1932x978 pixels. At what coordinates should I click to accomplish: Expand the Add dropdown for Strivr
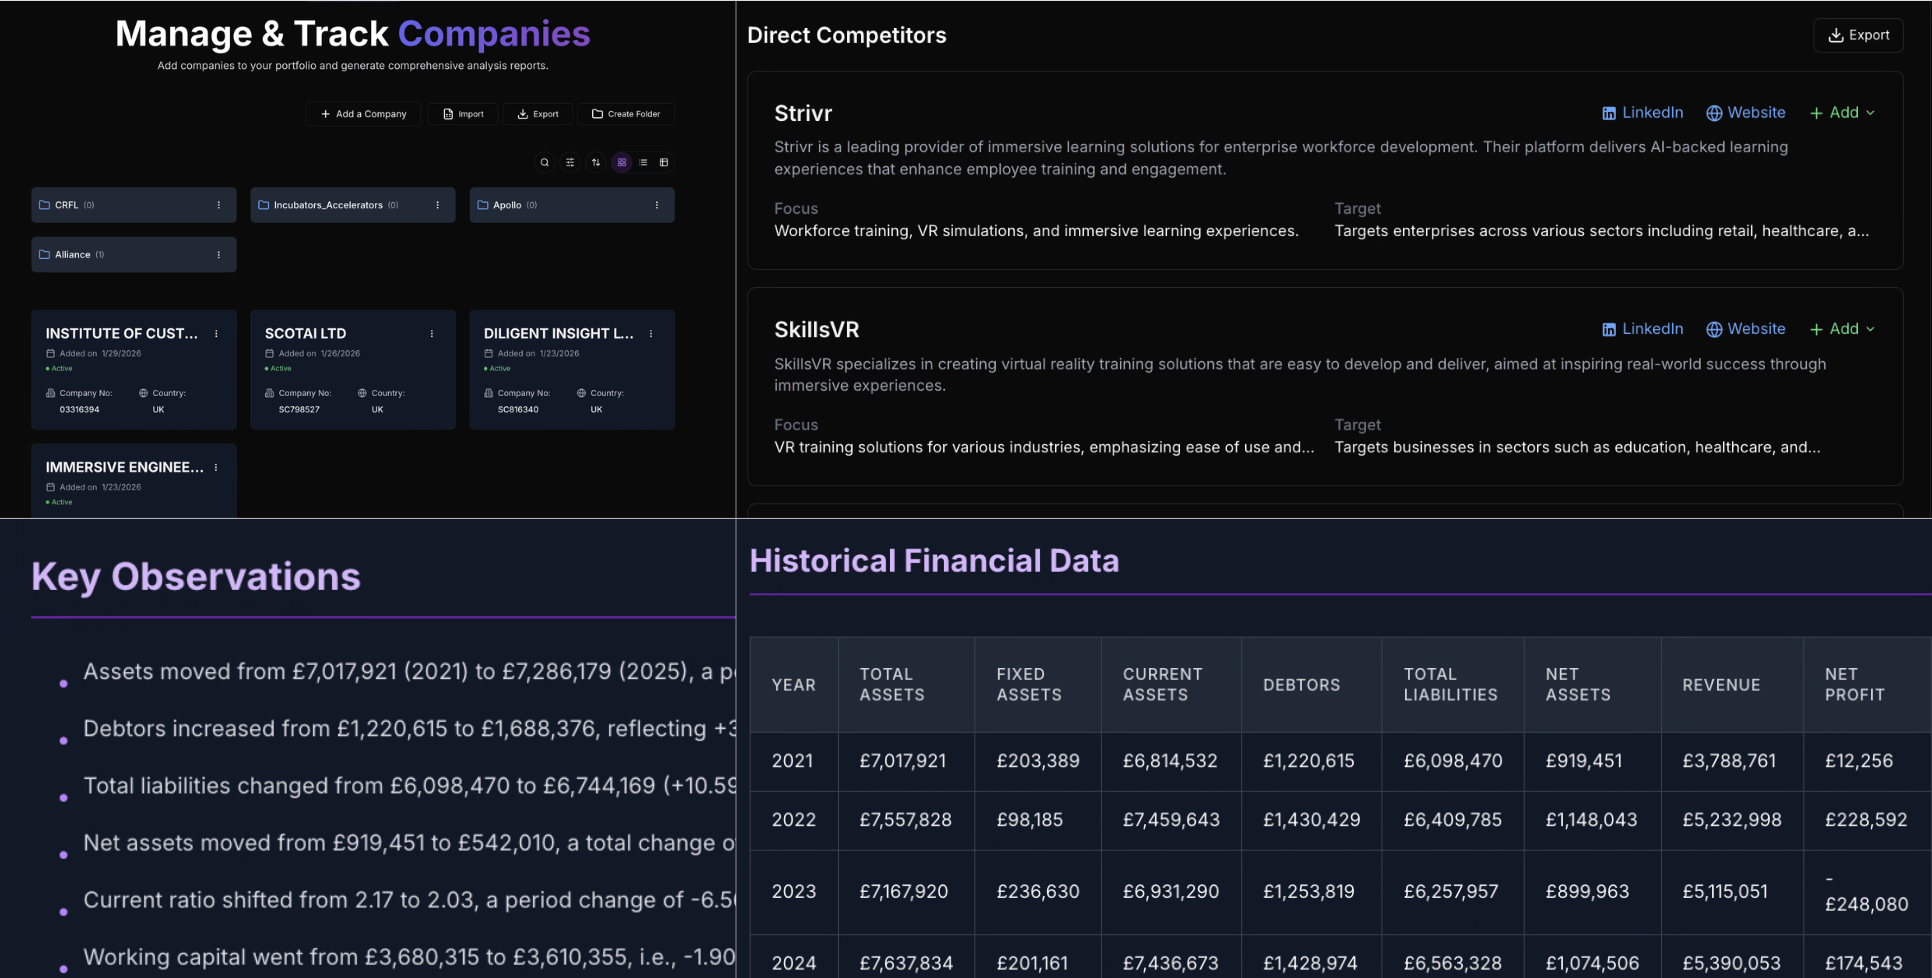click(1842, 113)
